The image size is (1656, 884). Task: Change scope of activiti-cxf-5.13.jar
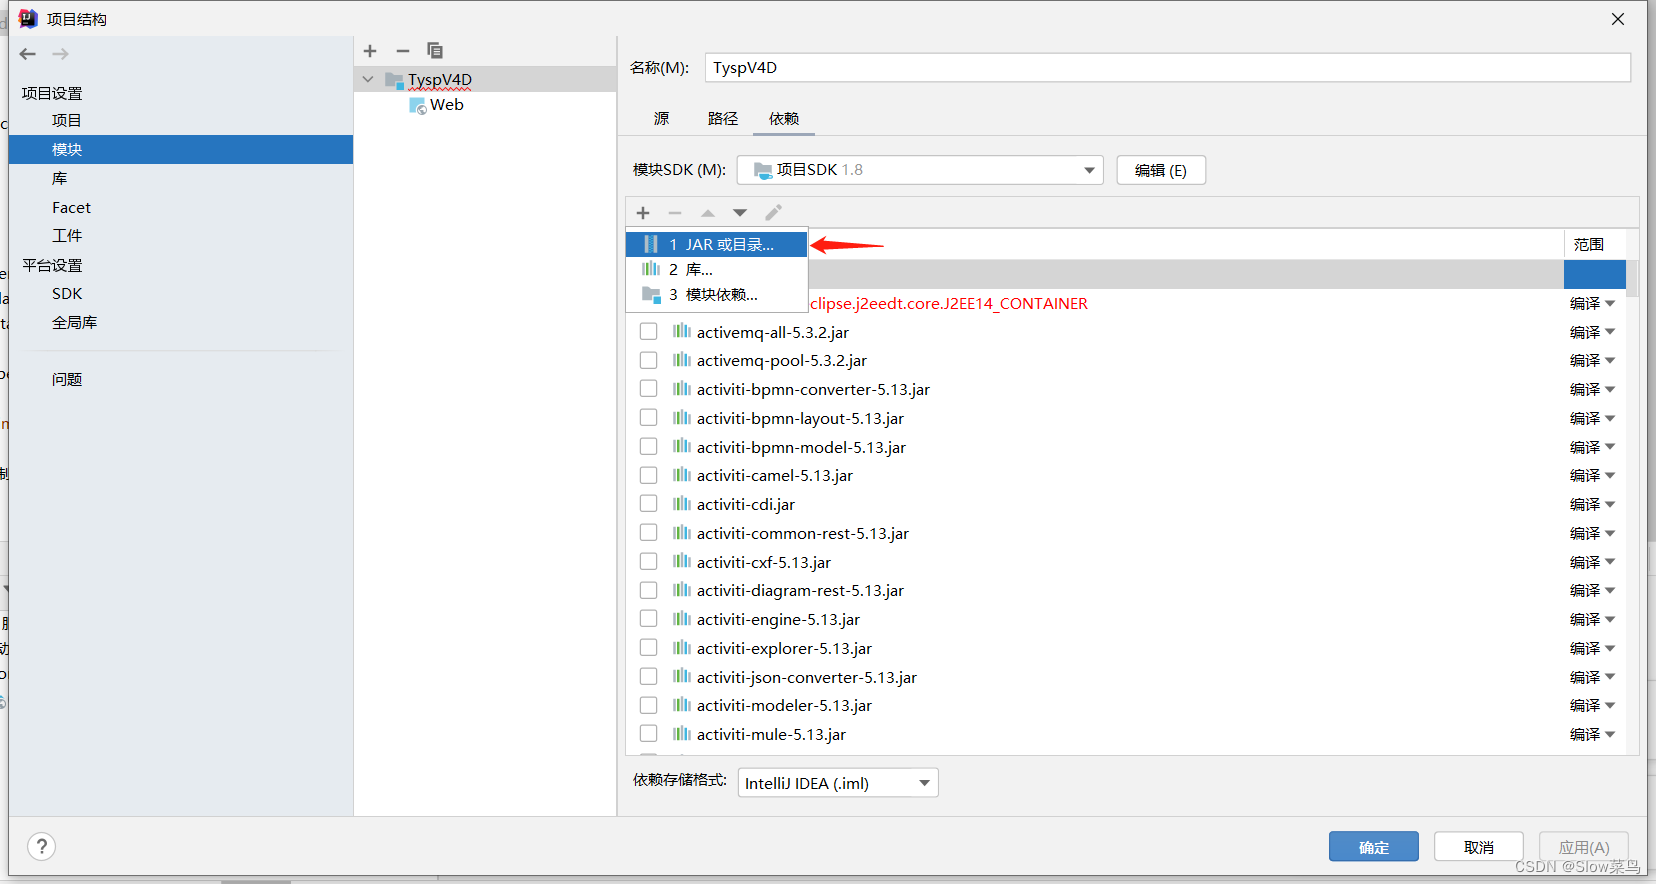coord(1592,562)
